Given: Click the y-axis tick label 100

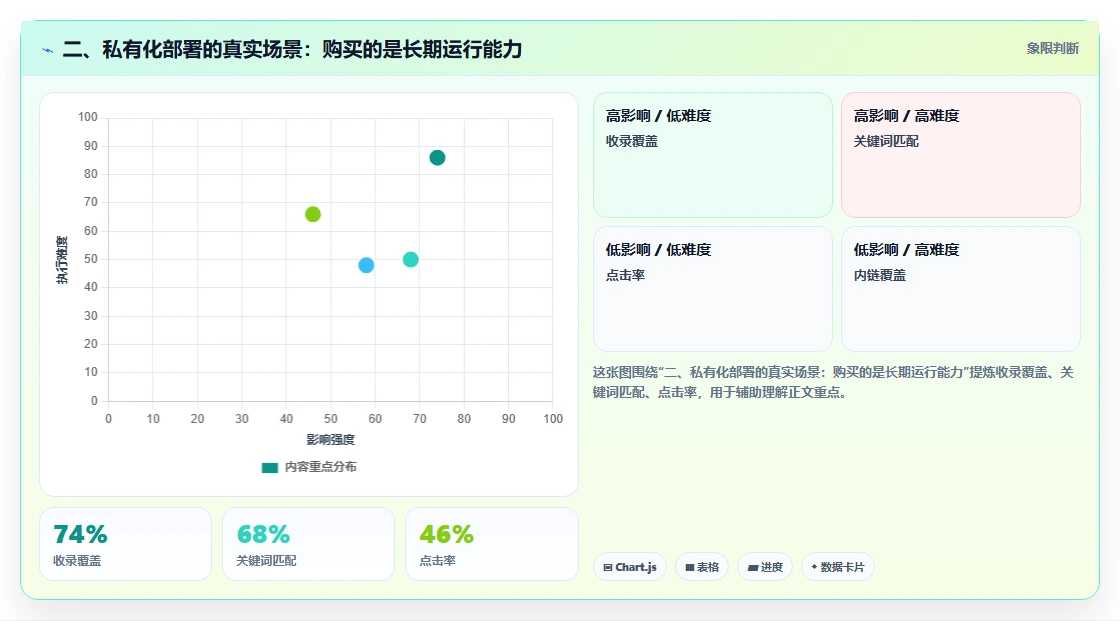Looking at the screenshot, I should point(88,116).
